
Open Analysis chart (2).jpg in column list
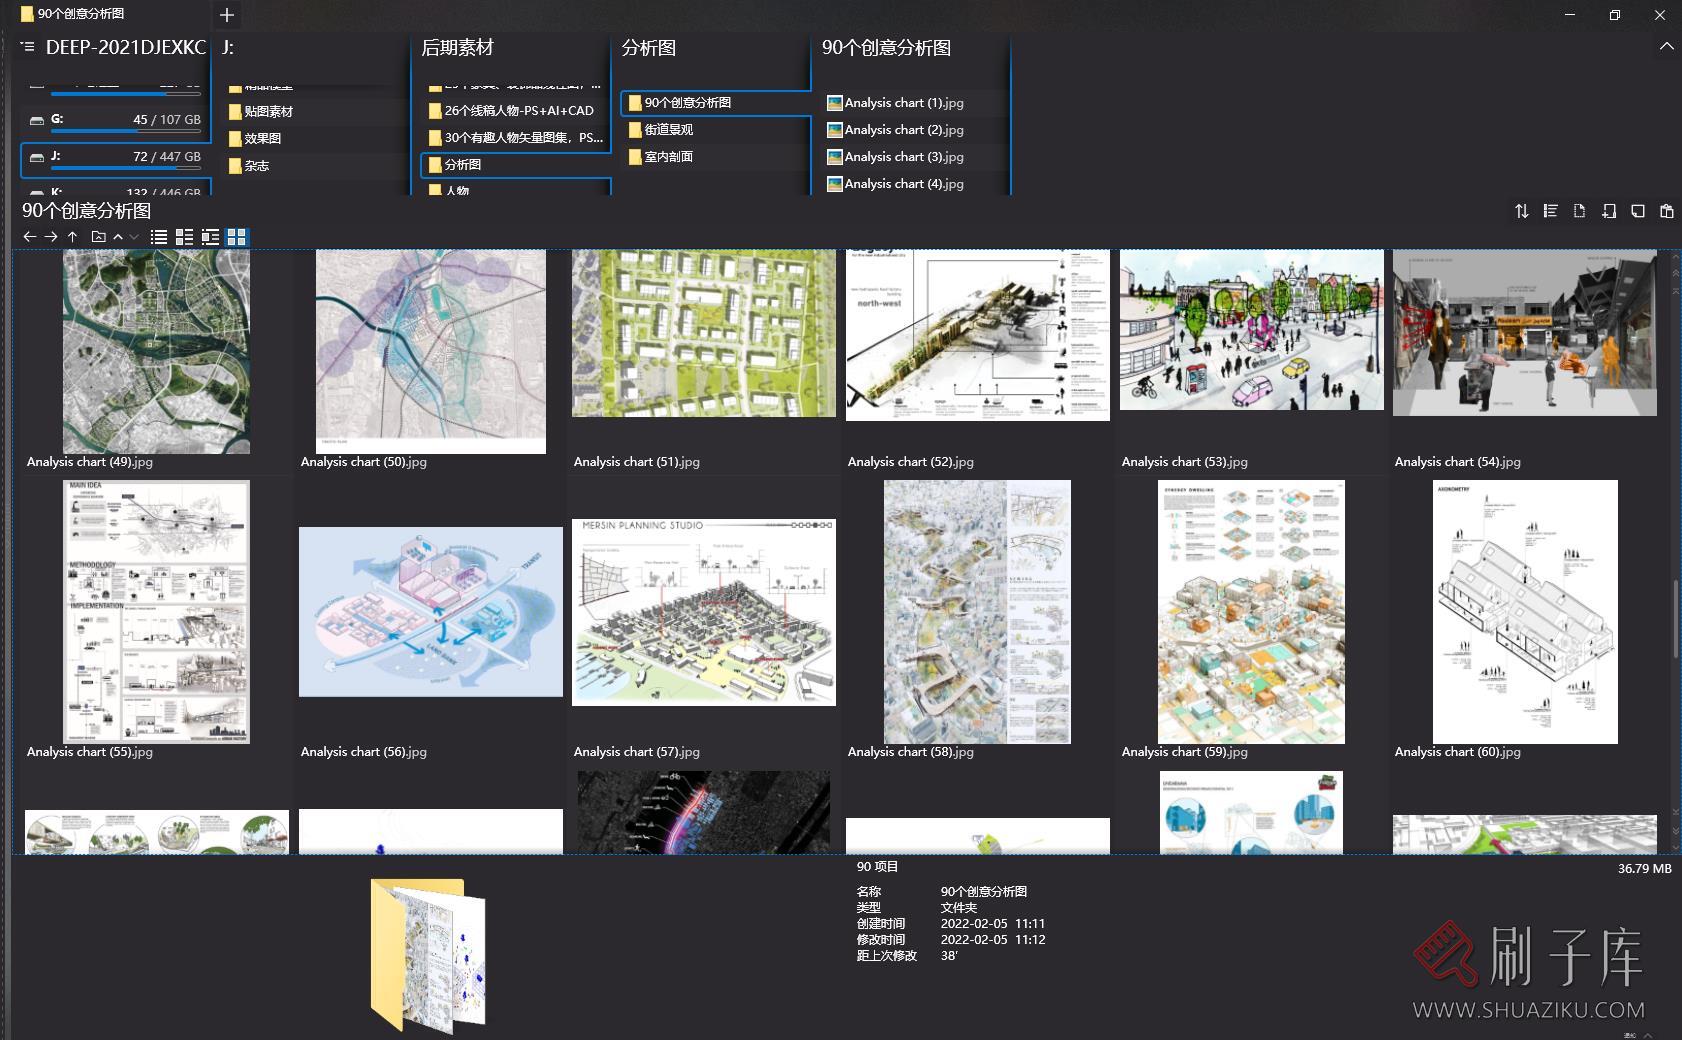tap(903, 130)
